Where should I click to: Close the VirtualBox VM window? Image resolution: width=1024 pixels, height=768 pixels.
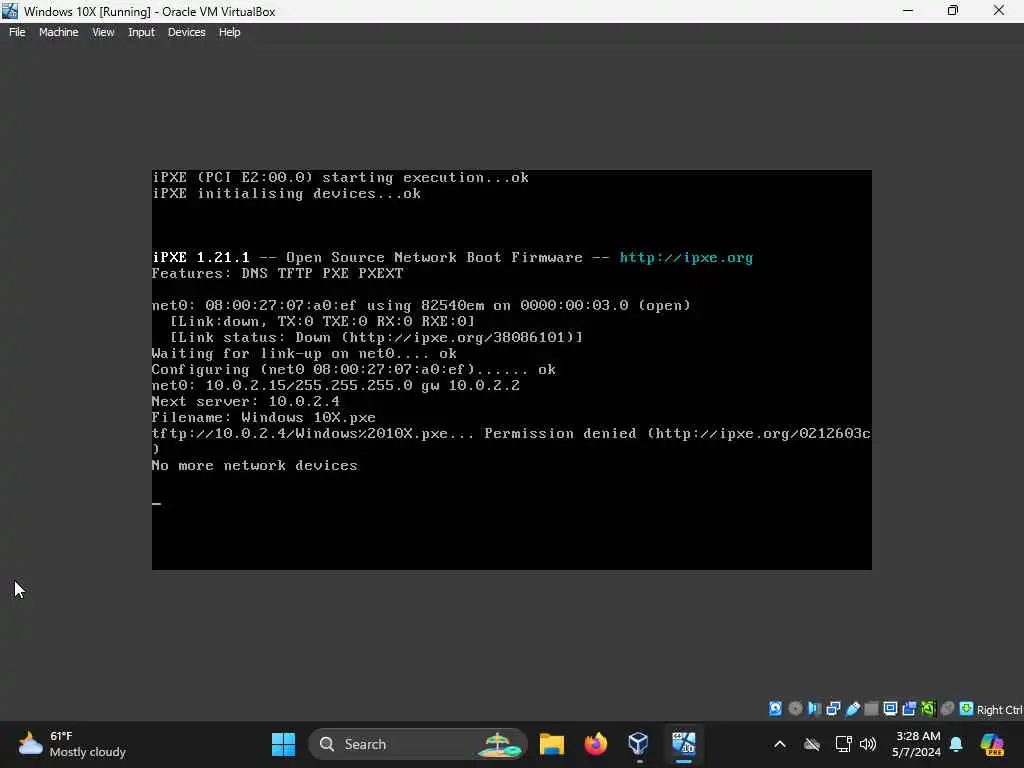[x=999, y=11]
